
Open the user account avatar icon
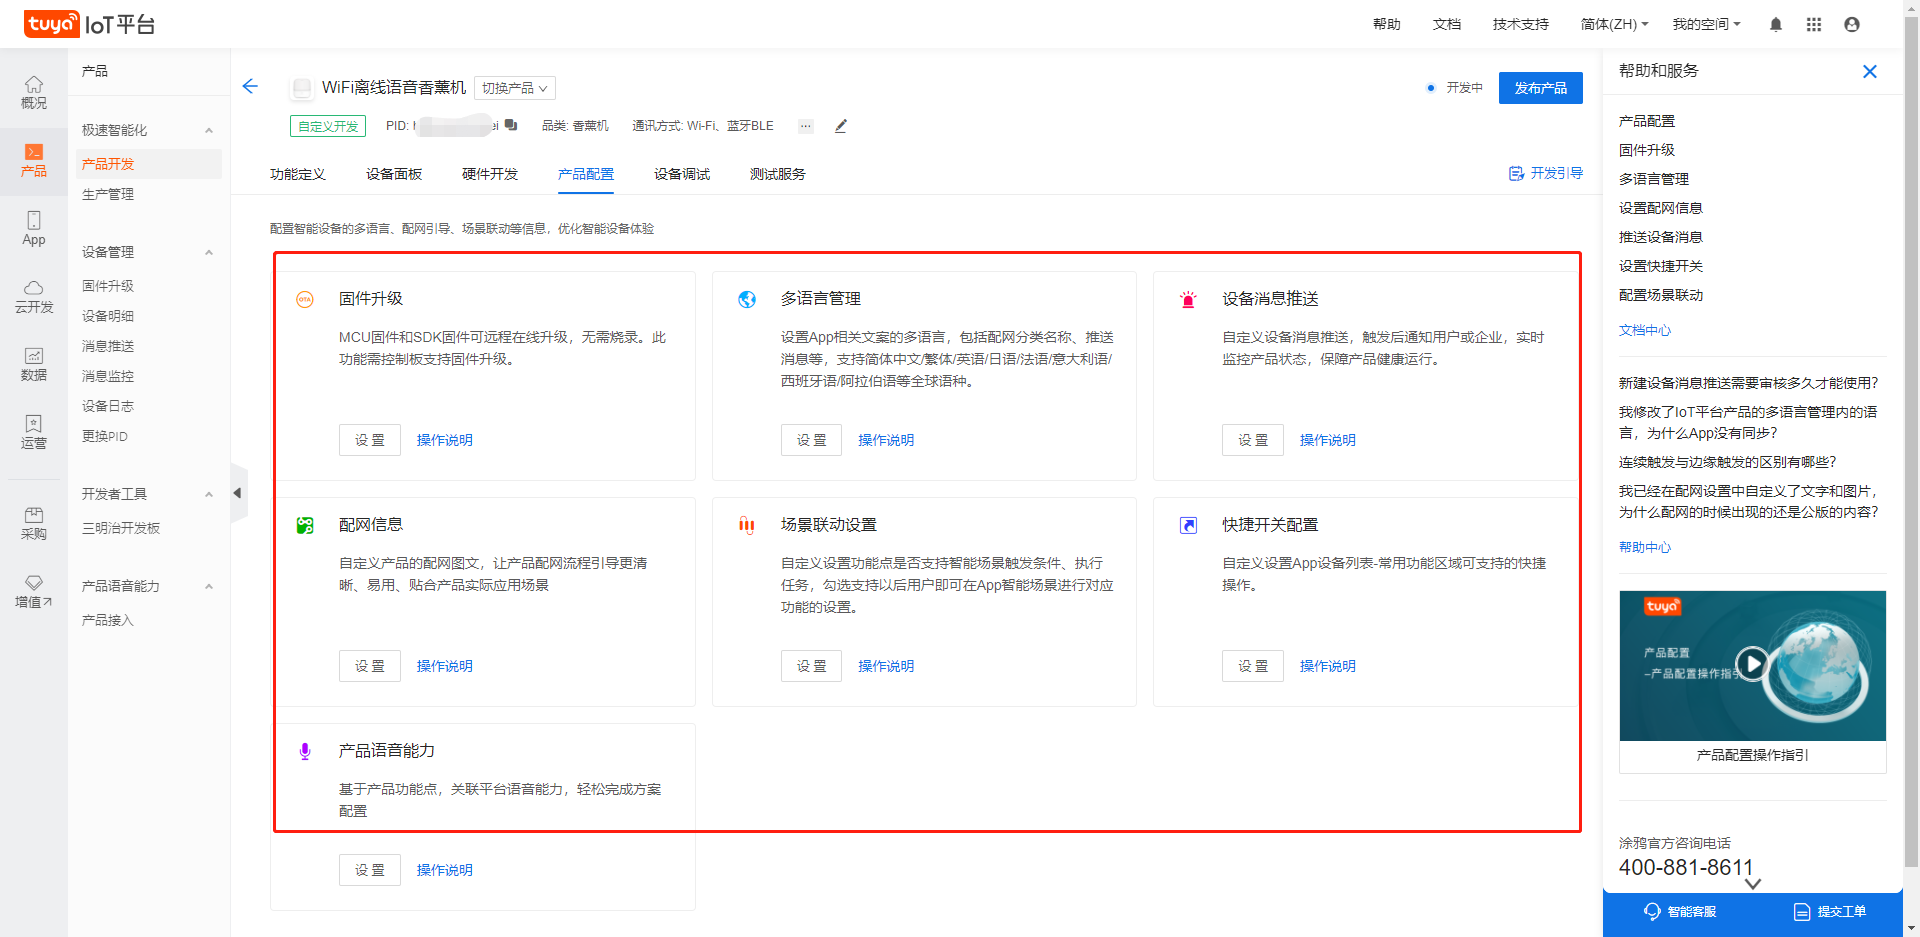[1852, 24]
